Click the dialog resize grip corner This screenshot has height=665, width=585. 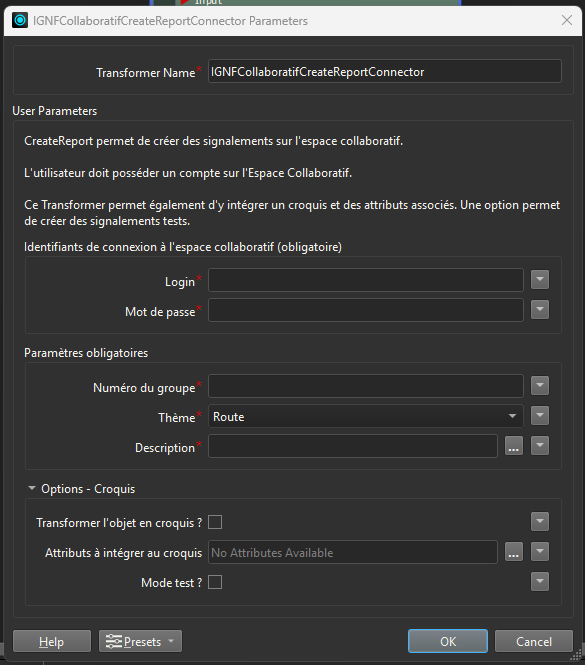(x=576, y=656)
